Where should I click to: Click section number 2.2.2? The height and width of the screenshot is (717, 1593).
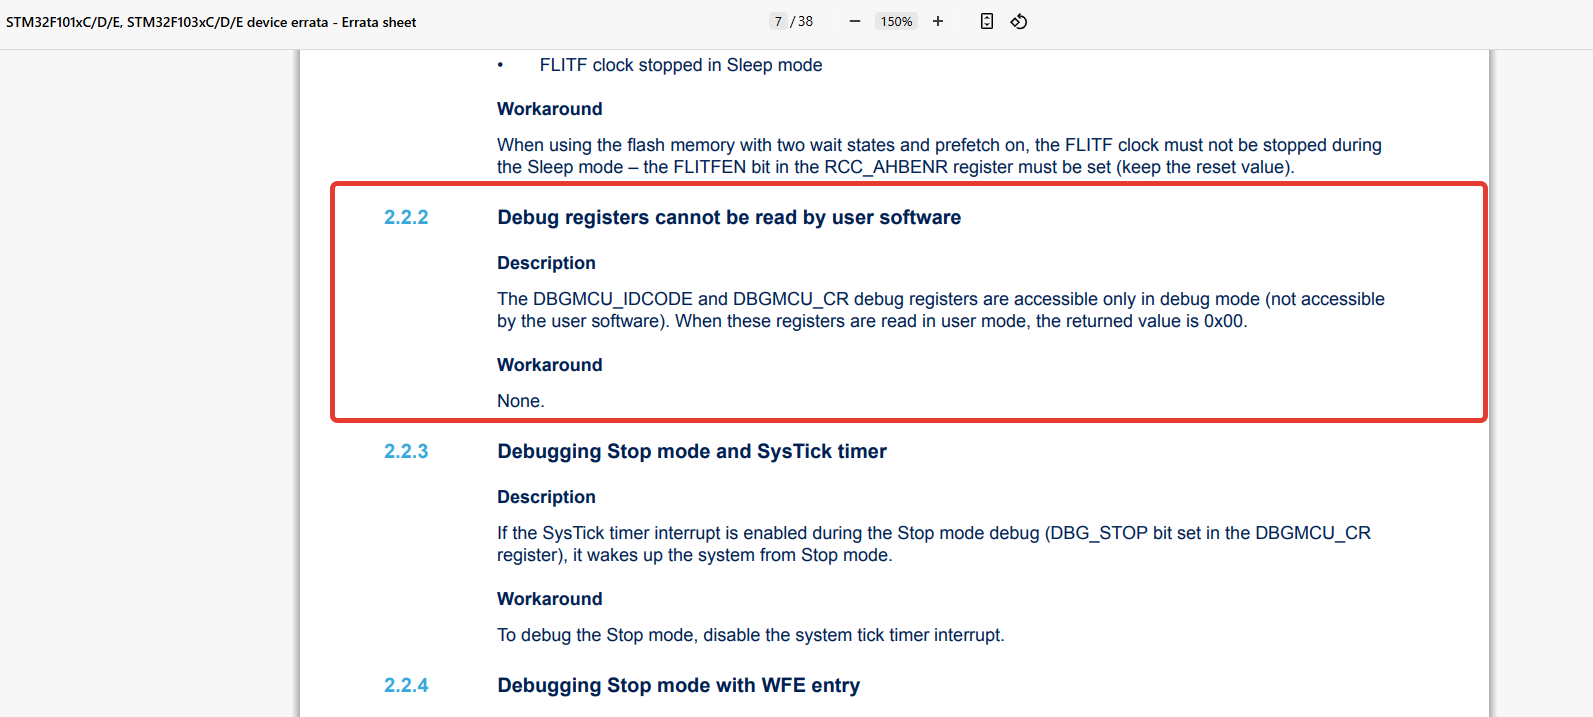pyautogui.click(x=406, y=217)
